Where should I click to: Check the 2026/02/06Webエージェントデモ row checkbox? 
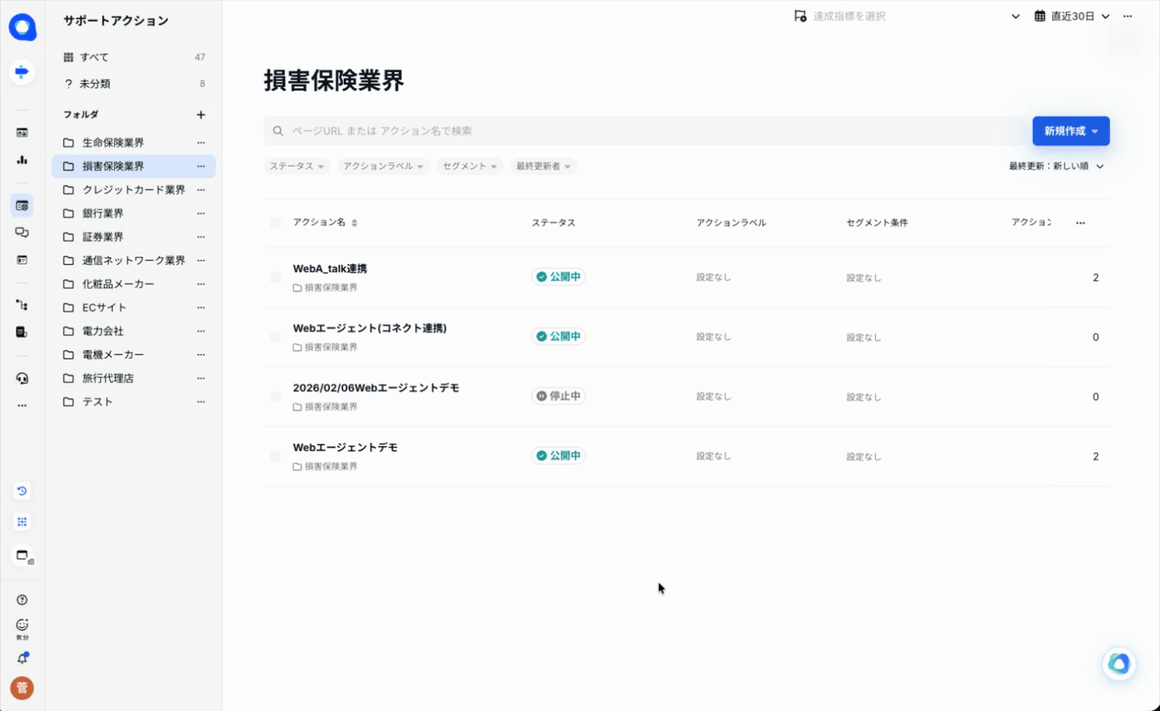(x=275, y=397)
